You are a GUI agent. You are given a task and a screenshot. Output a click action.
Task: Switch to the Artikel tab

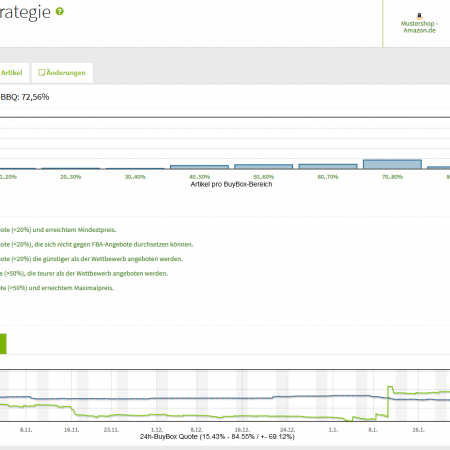12,73
